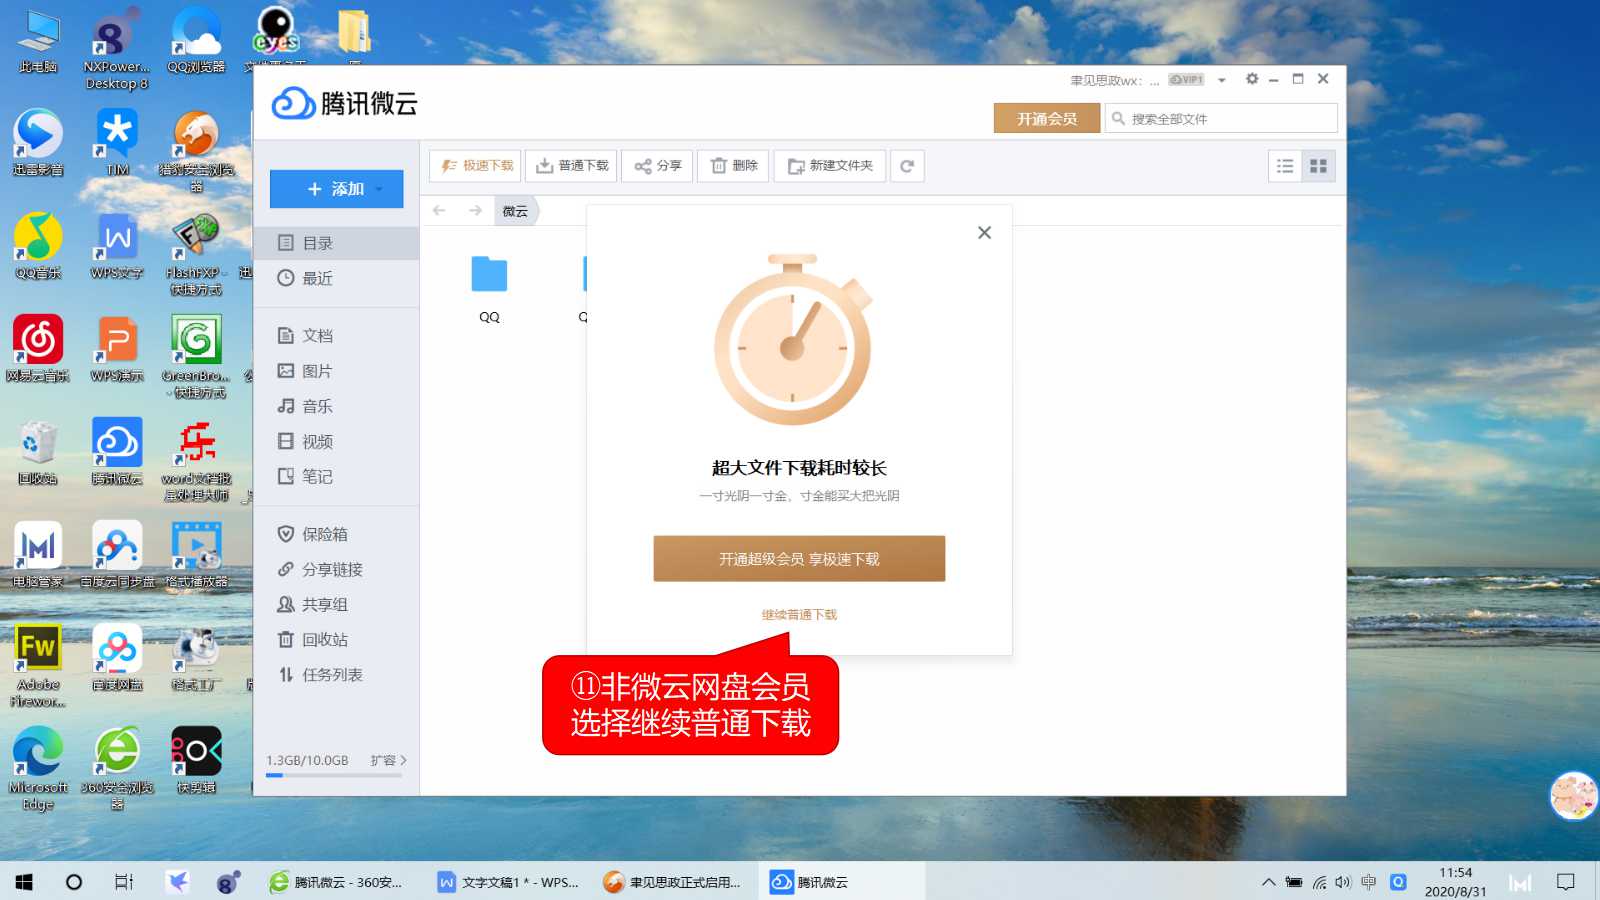Viewport: 1600px width, 900px height.
Task: Click the 分享 share toolbar button
Action: click(657, 166)
